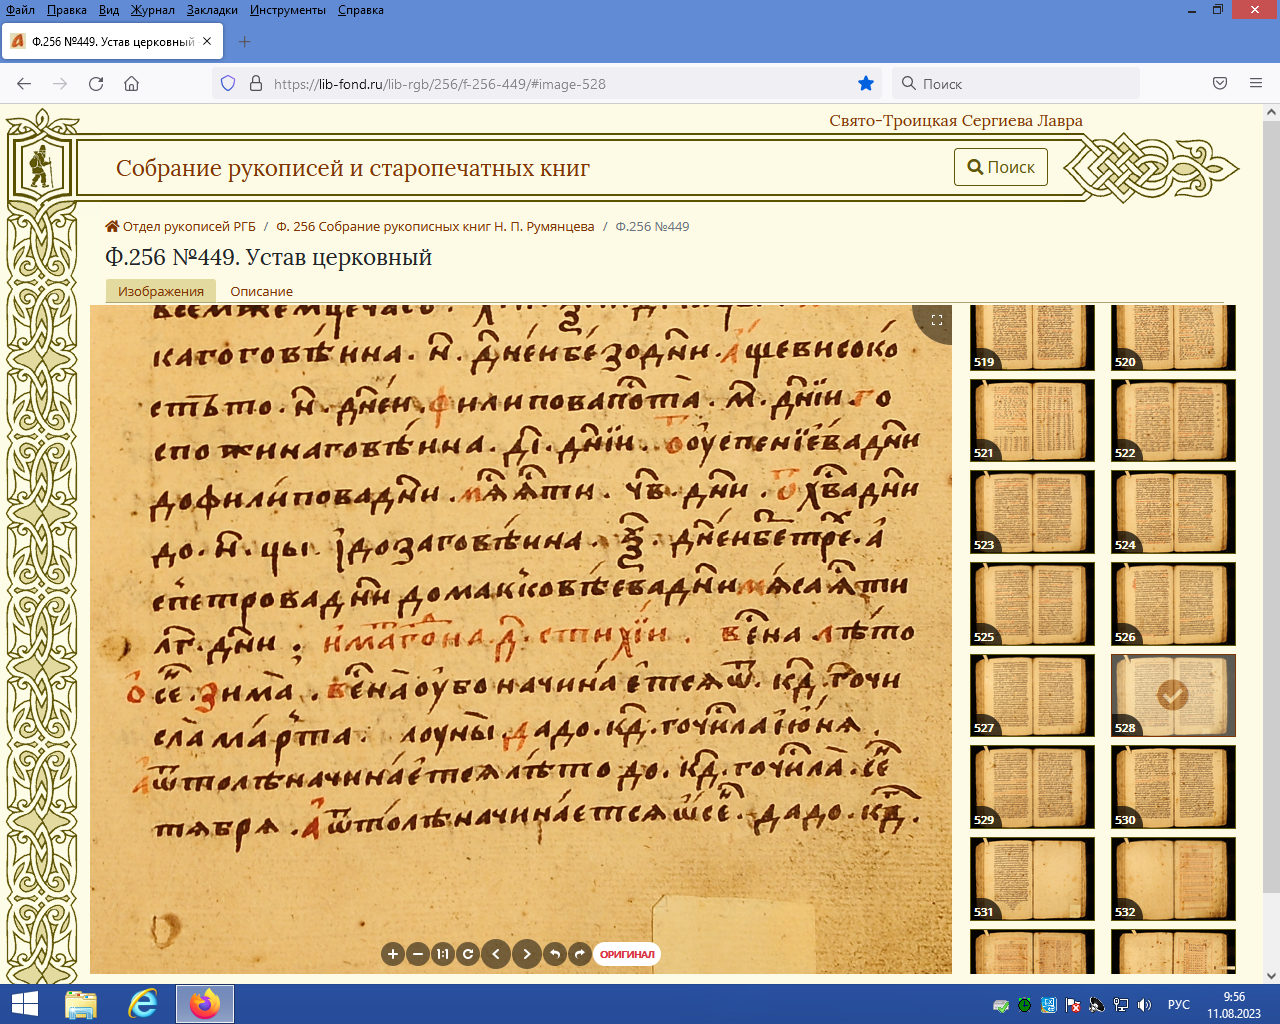
Task: Bookmark this page with the star
Action: (866, 84)
